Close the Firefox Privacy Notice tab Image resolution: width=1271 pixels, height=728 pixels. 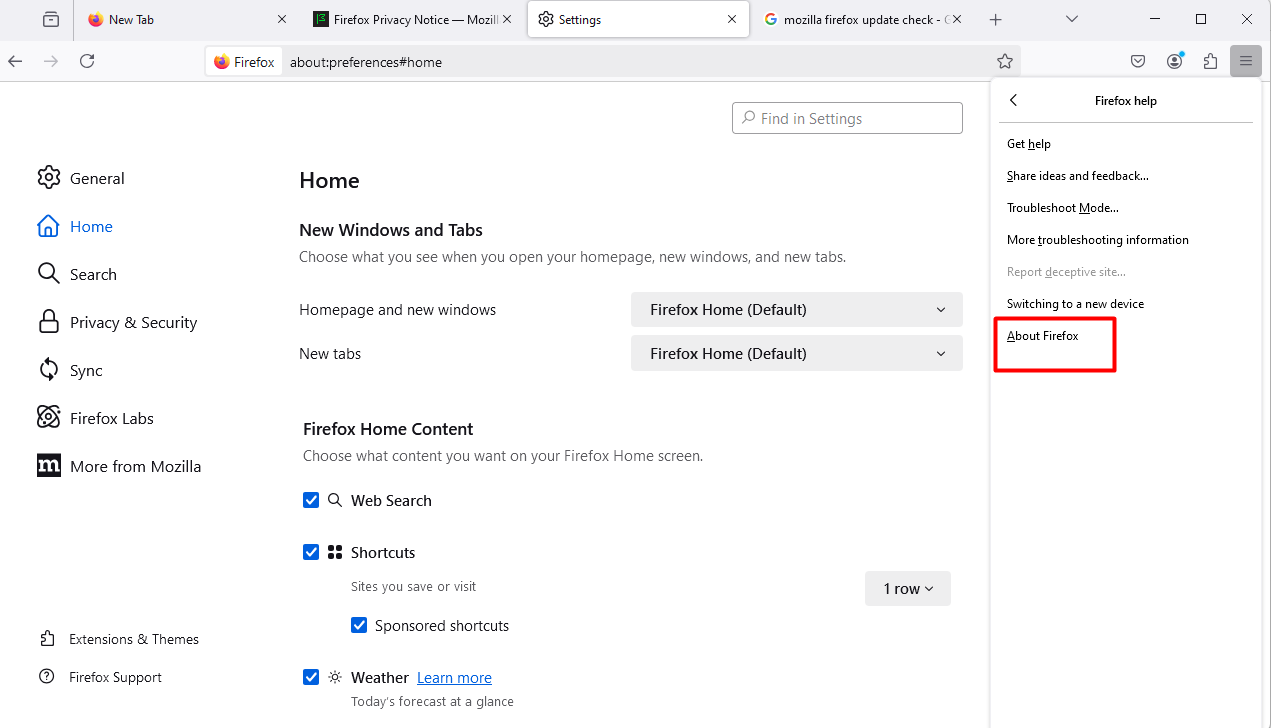pyautogui.click(x=507, y=19)
